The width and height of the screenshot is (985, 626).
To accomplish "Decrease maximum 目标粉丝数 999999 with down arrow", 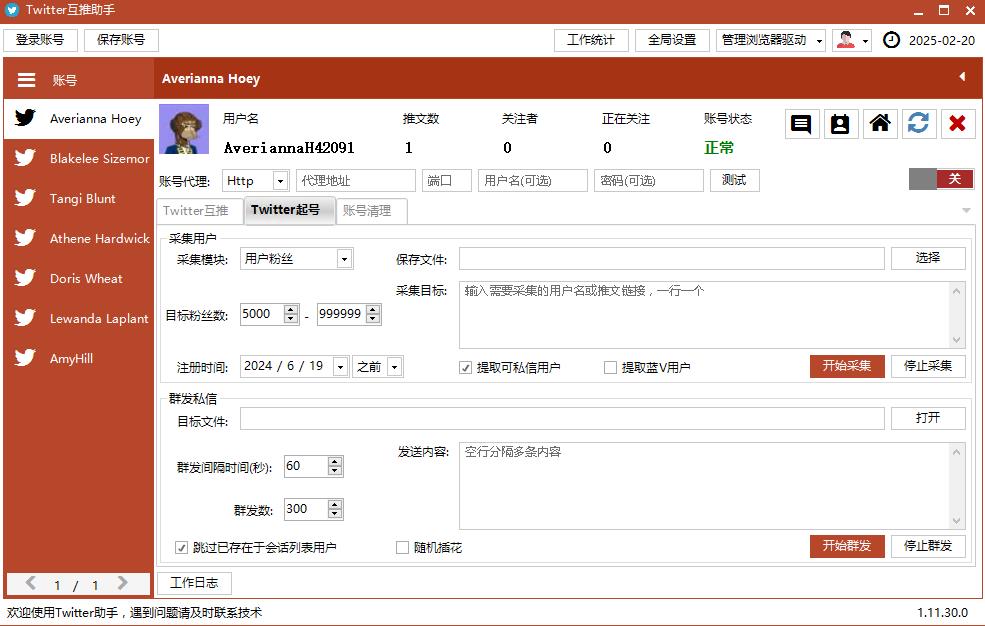I will tap(373, 318).
